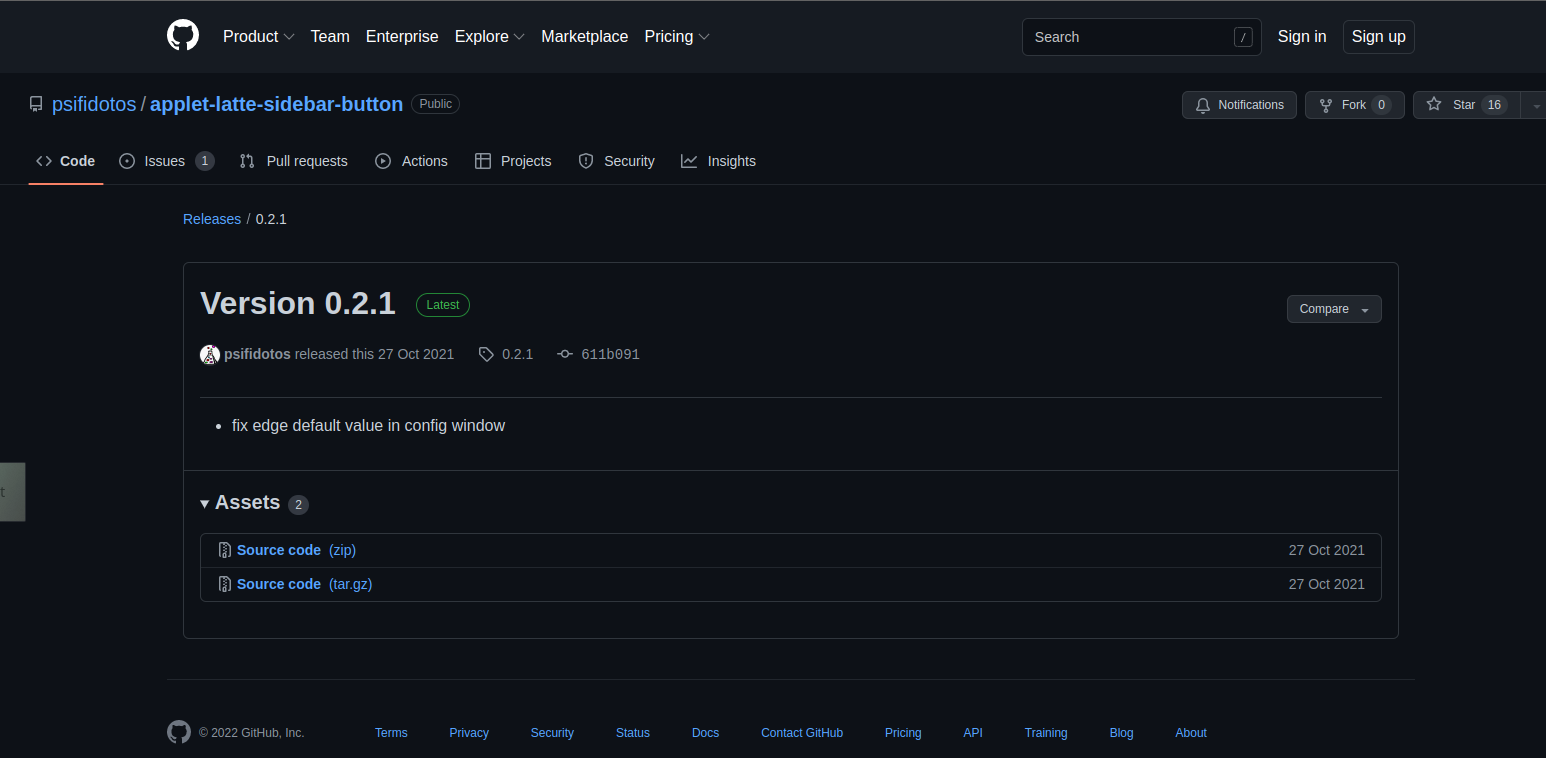Fork the repository via Fork button
This screenshot has height=758, width=1546.
pyautogui.click(x=1354, y=105)
